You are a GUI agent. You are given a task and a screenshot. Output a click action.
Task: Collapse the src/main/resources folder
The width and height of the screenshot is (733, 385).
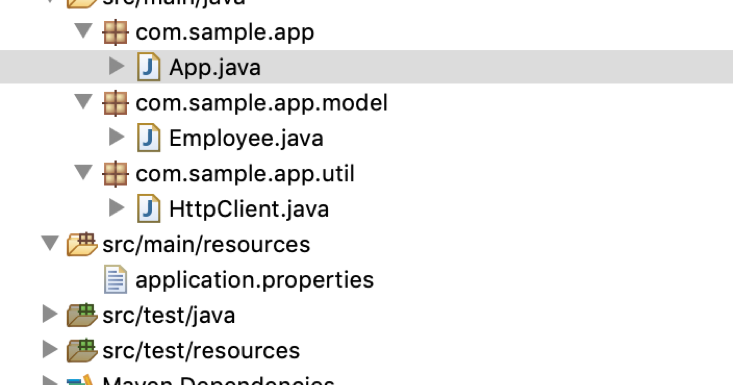coord(50,243)
